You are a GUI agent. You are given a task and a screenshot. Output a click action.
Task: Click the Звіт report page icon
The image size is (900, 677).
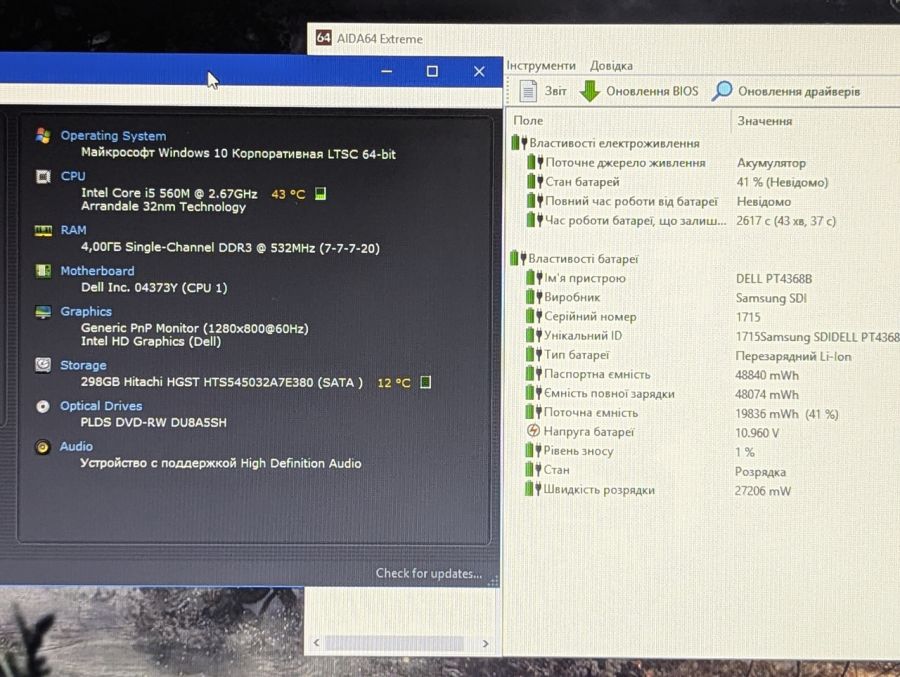[x=528, y=91]
